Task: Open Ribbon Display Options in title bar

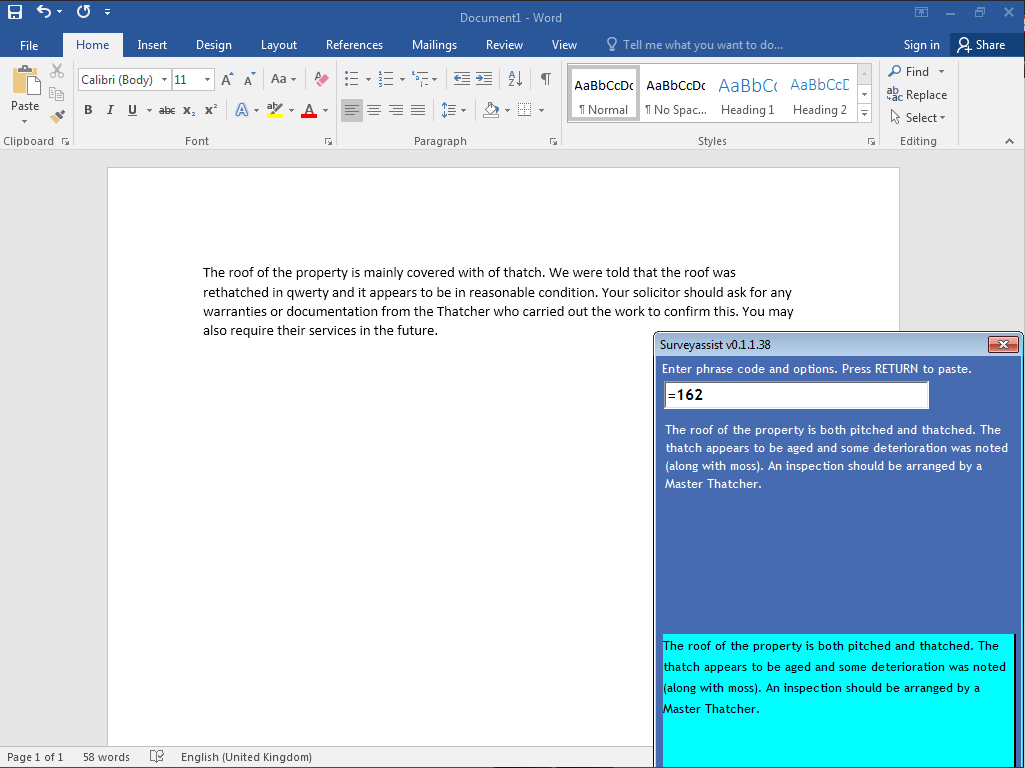Action: 921,12
